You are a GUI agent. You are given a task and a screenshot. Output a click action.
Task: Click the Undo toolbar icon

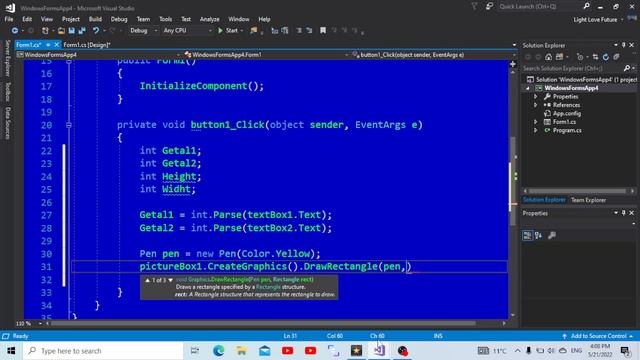tap(96, 31)
